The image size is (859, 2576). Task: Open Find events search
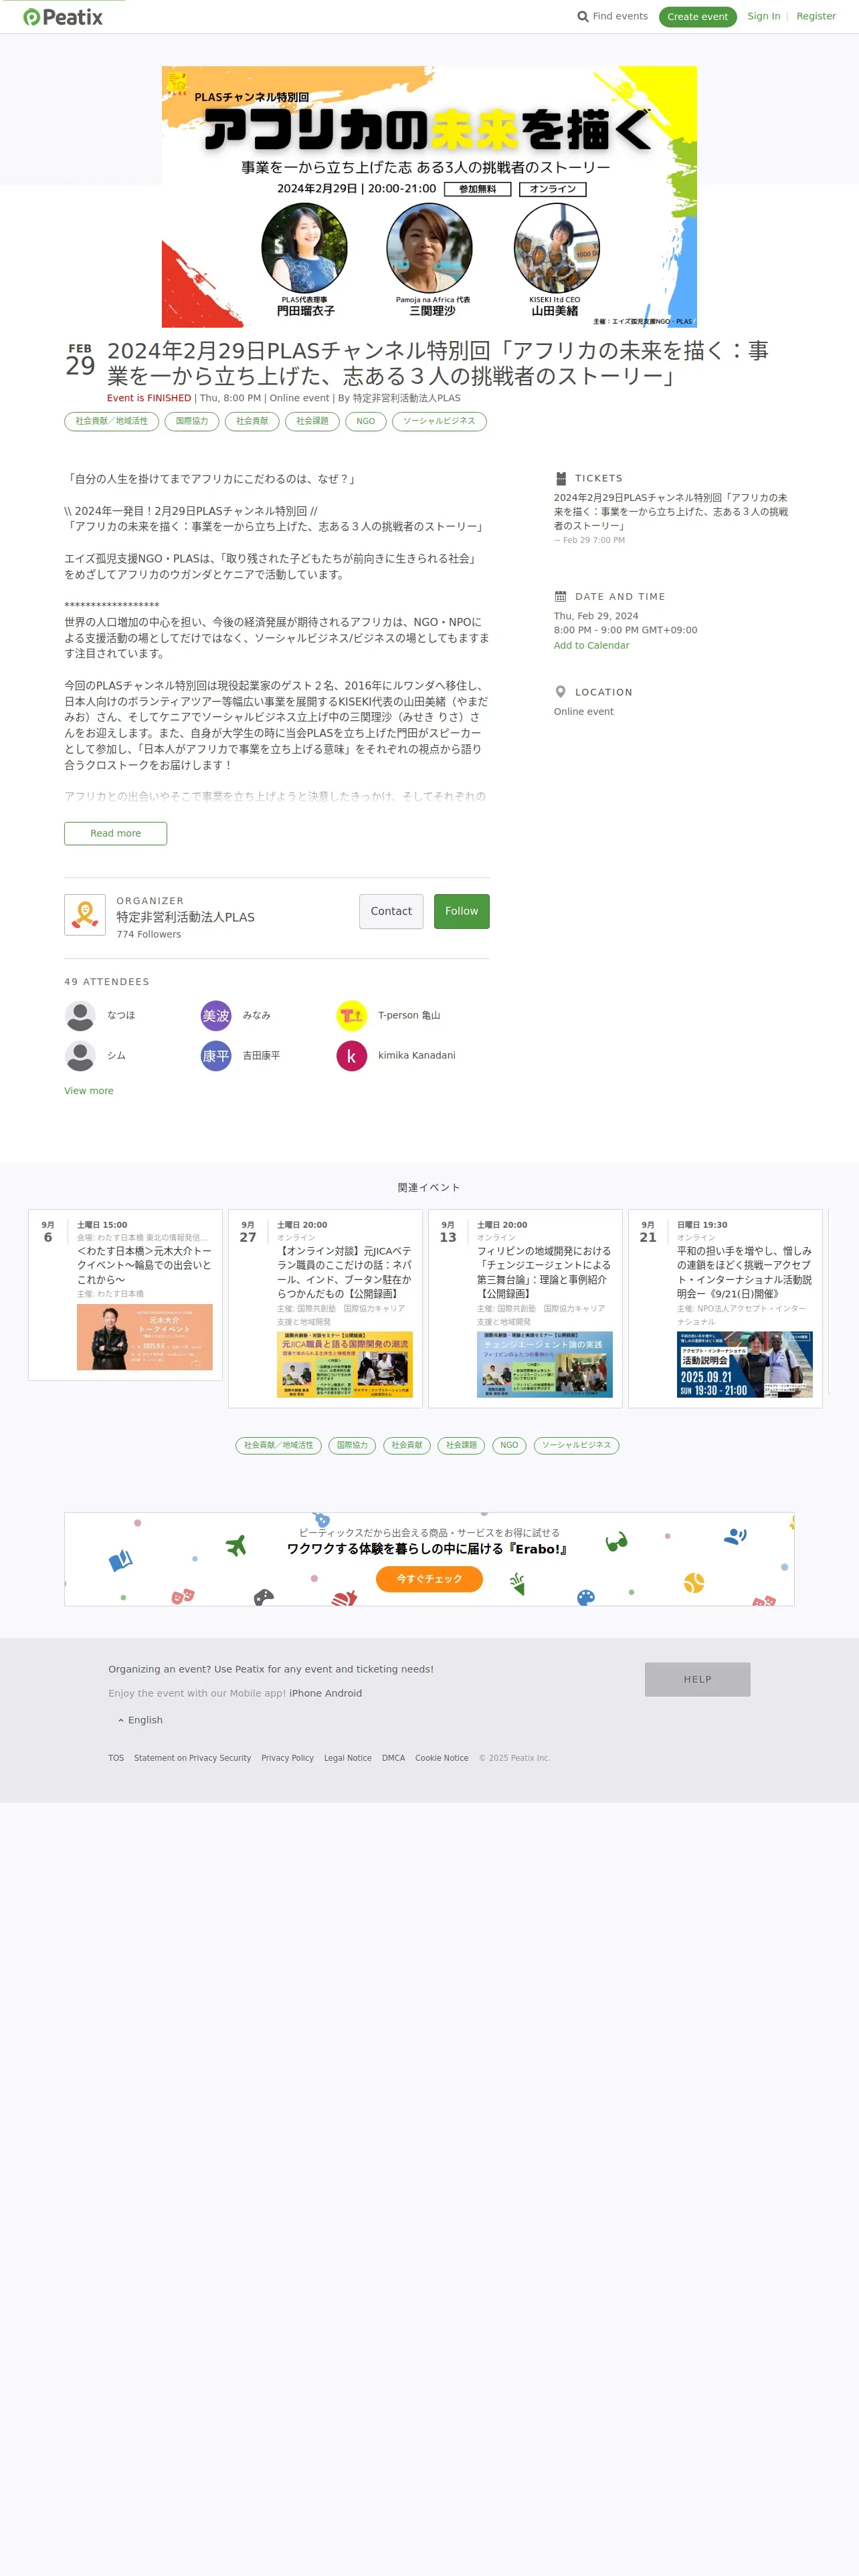[x=612, y=17]
